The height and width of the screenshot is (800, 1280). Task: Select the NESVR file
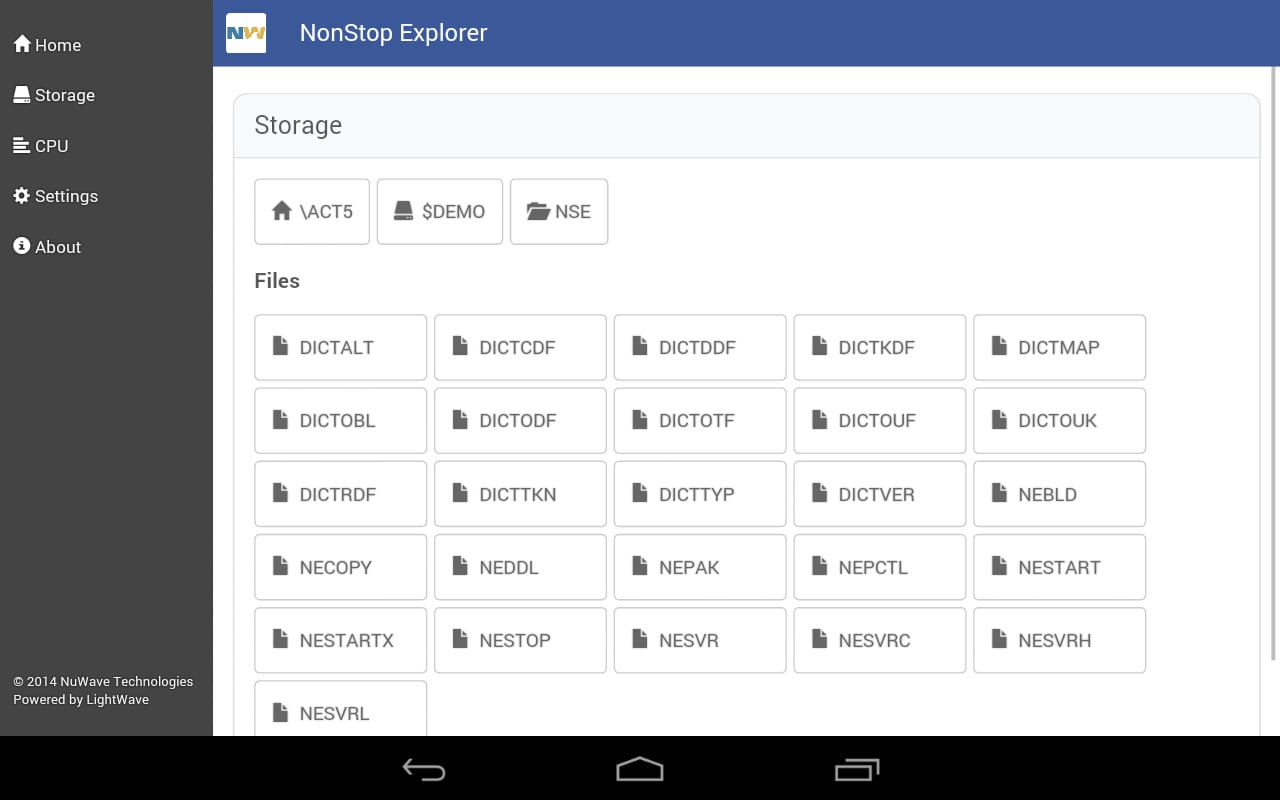700,640
